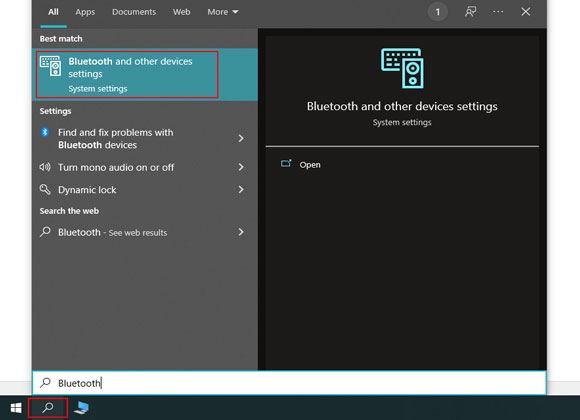The image size is (580, 420).
Task: Click the blue Bluetooth troubleshoot icon
Action: click(45, 132)
